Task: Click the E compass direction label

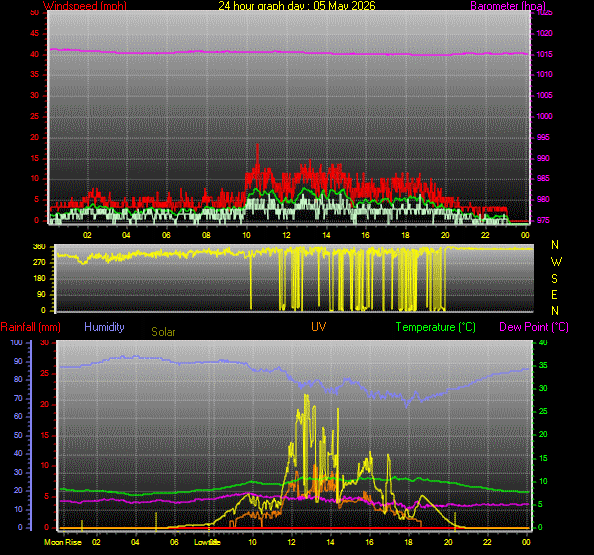Action: click(554, 295)
